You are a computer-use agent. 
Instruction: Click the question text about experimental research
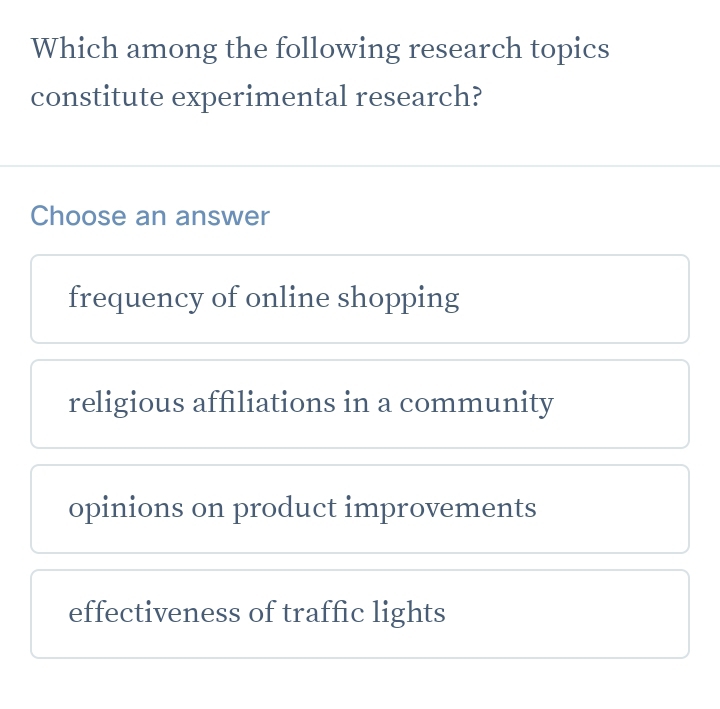point(320,73)
